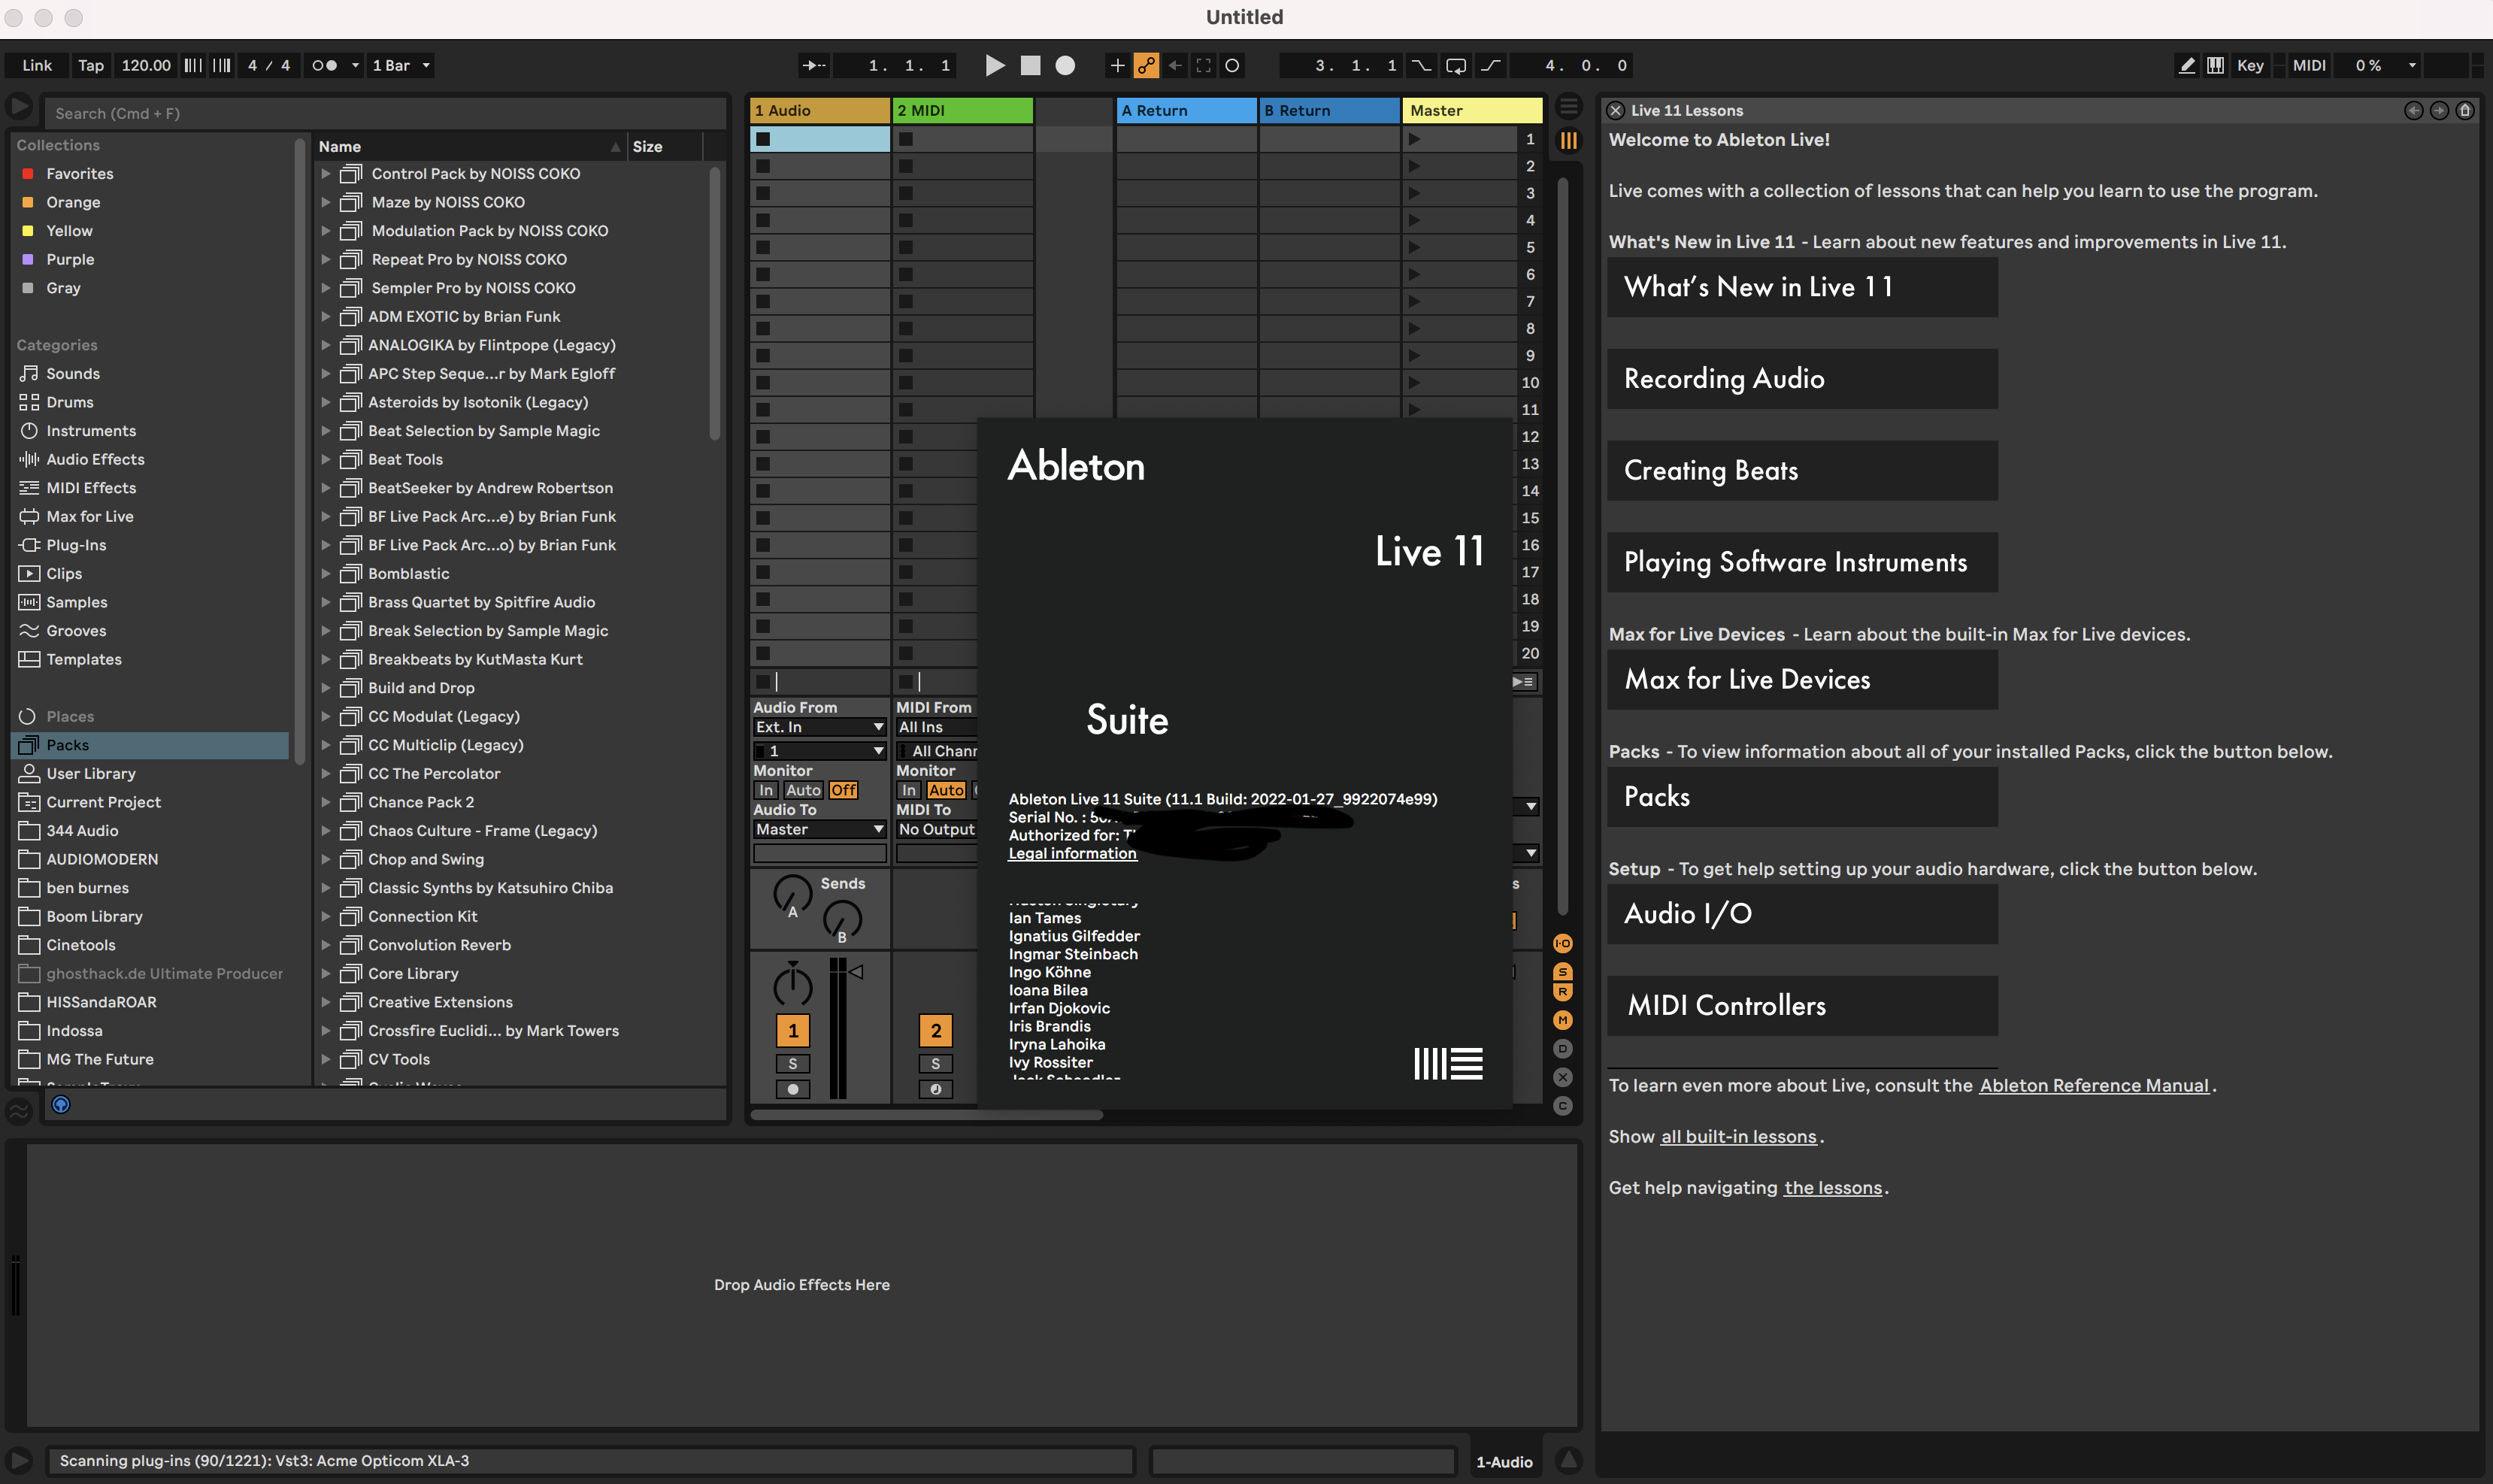Click the MIDI Arrangement Overdub plus icon
This screenshot has width=2493, height=1484.
(1117, 65)
